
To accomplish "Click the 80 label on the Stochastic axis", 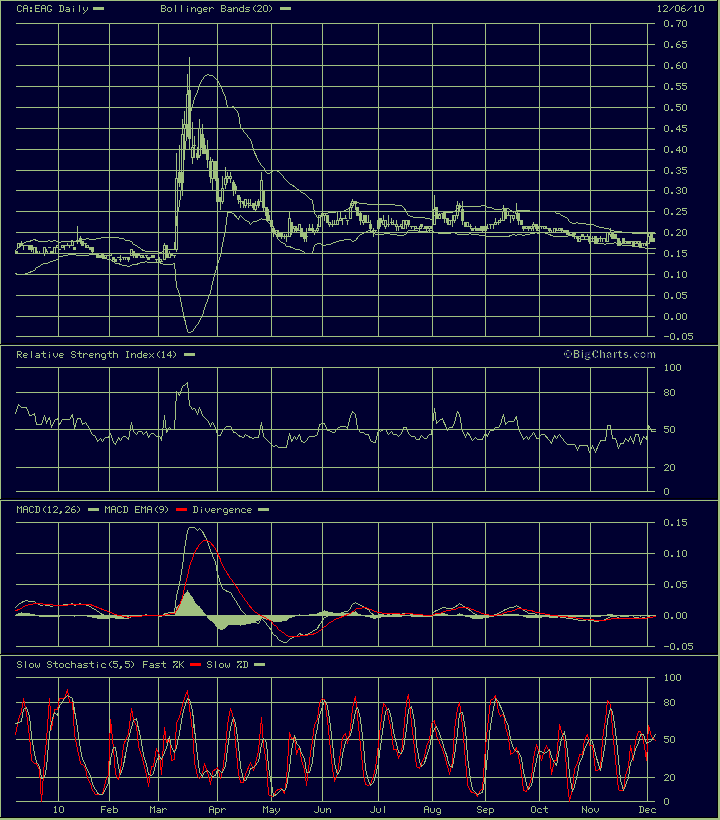I will (669, 703).
